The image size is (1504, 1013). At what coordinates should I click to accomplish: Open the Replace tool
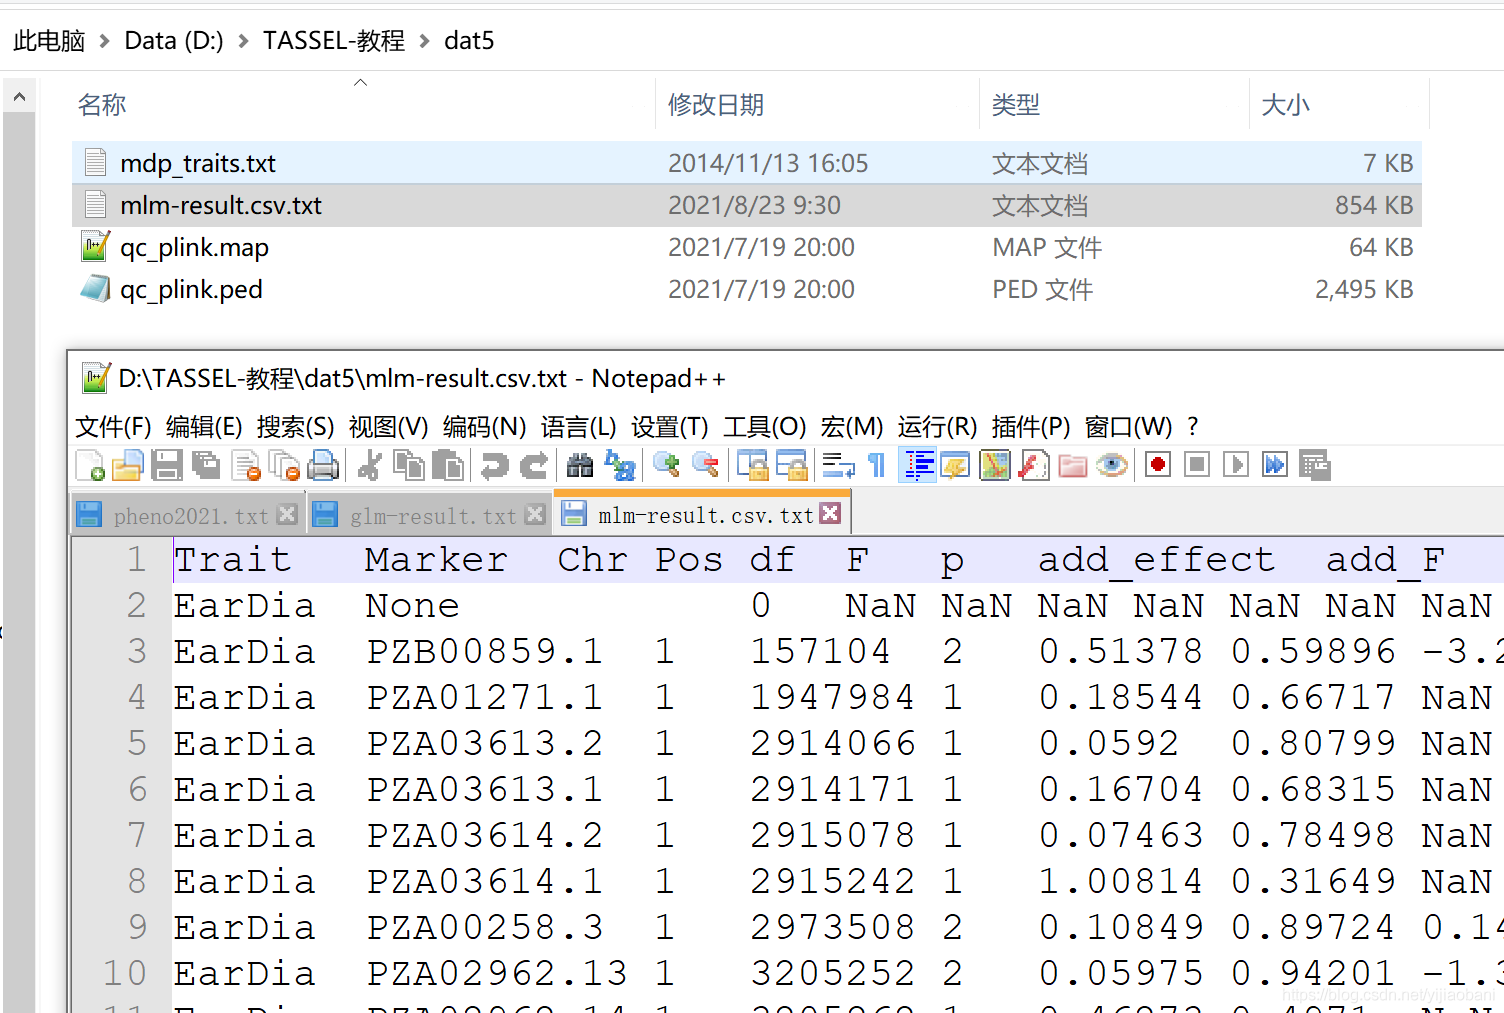pyautogui.click(x=621, y=465)
